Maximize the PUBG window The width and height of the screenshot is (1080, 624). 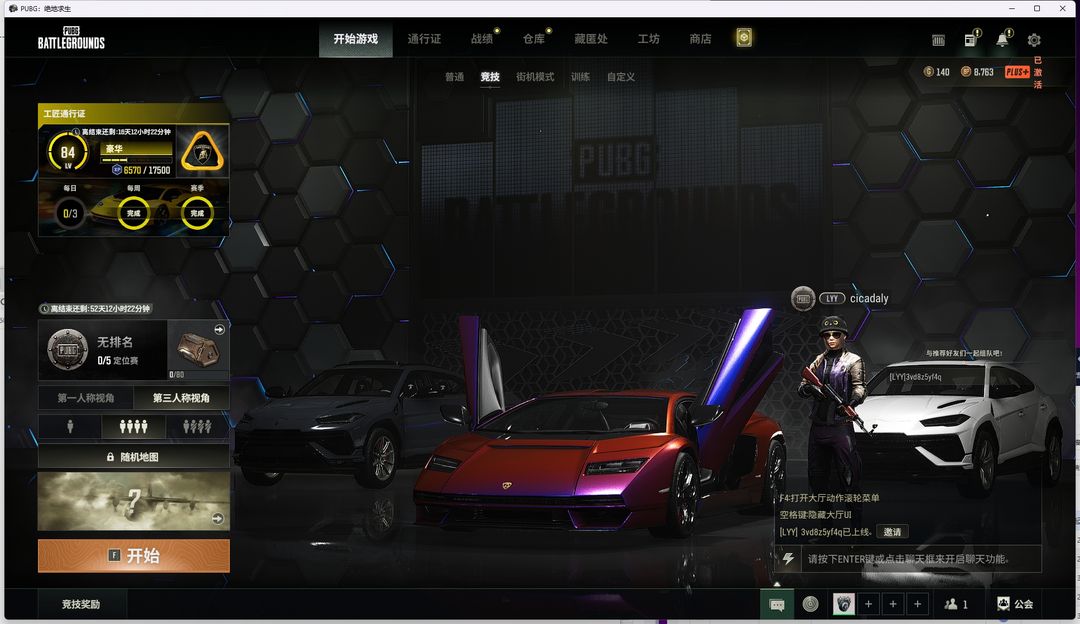[1037, 8]
